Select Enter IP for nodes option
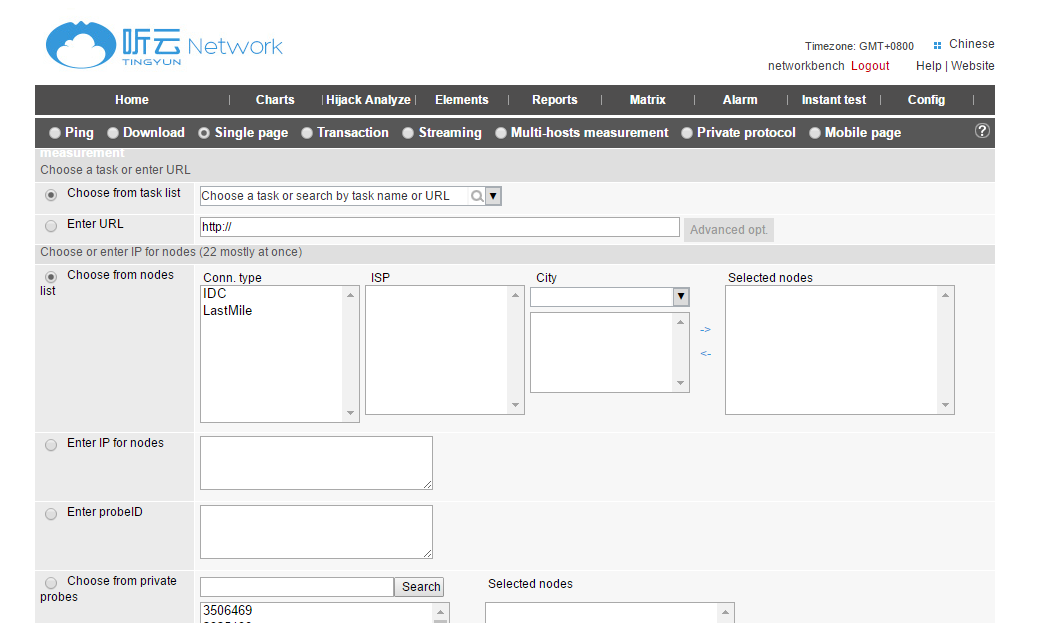The height and width of the screenshot is (623, 1042). (x=51, y=445)
